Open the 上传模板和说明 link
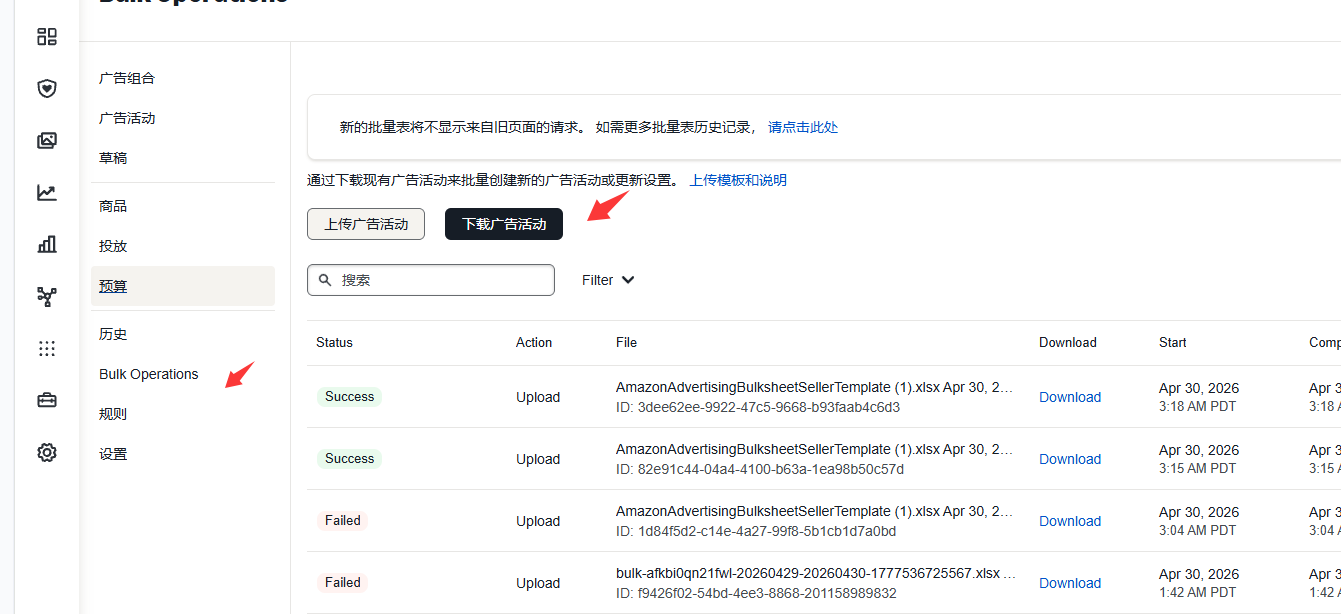 [x=738, y=180]
